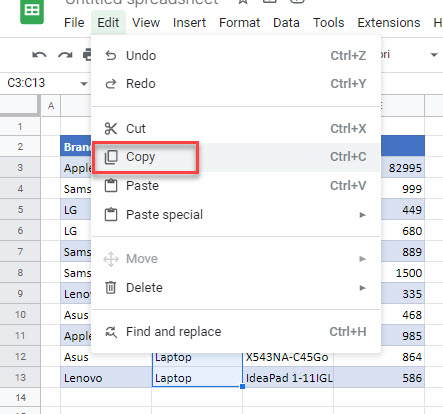Select row 2 header

point(20,146)
